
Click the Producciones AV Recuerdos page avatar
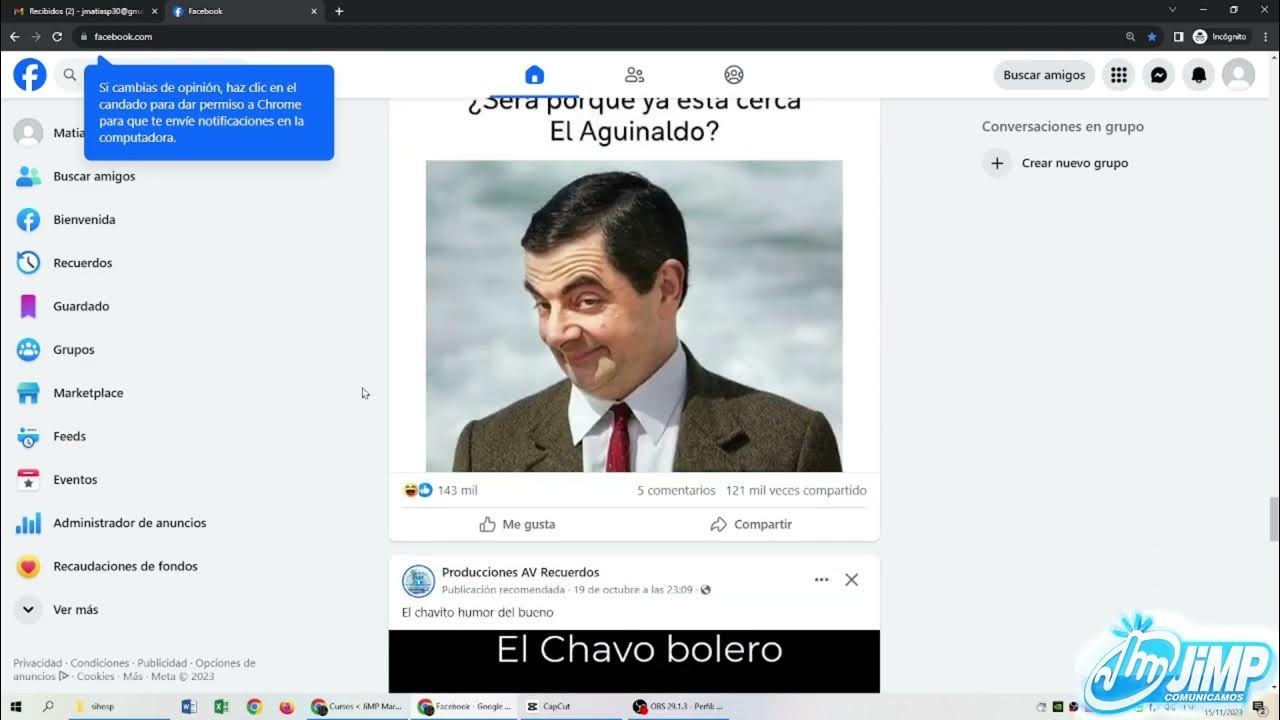(418, 581)
